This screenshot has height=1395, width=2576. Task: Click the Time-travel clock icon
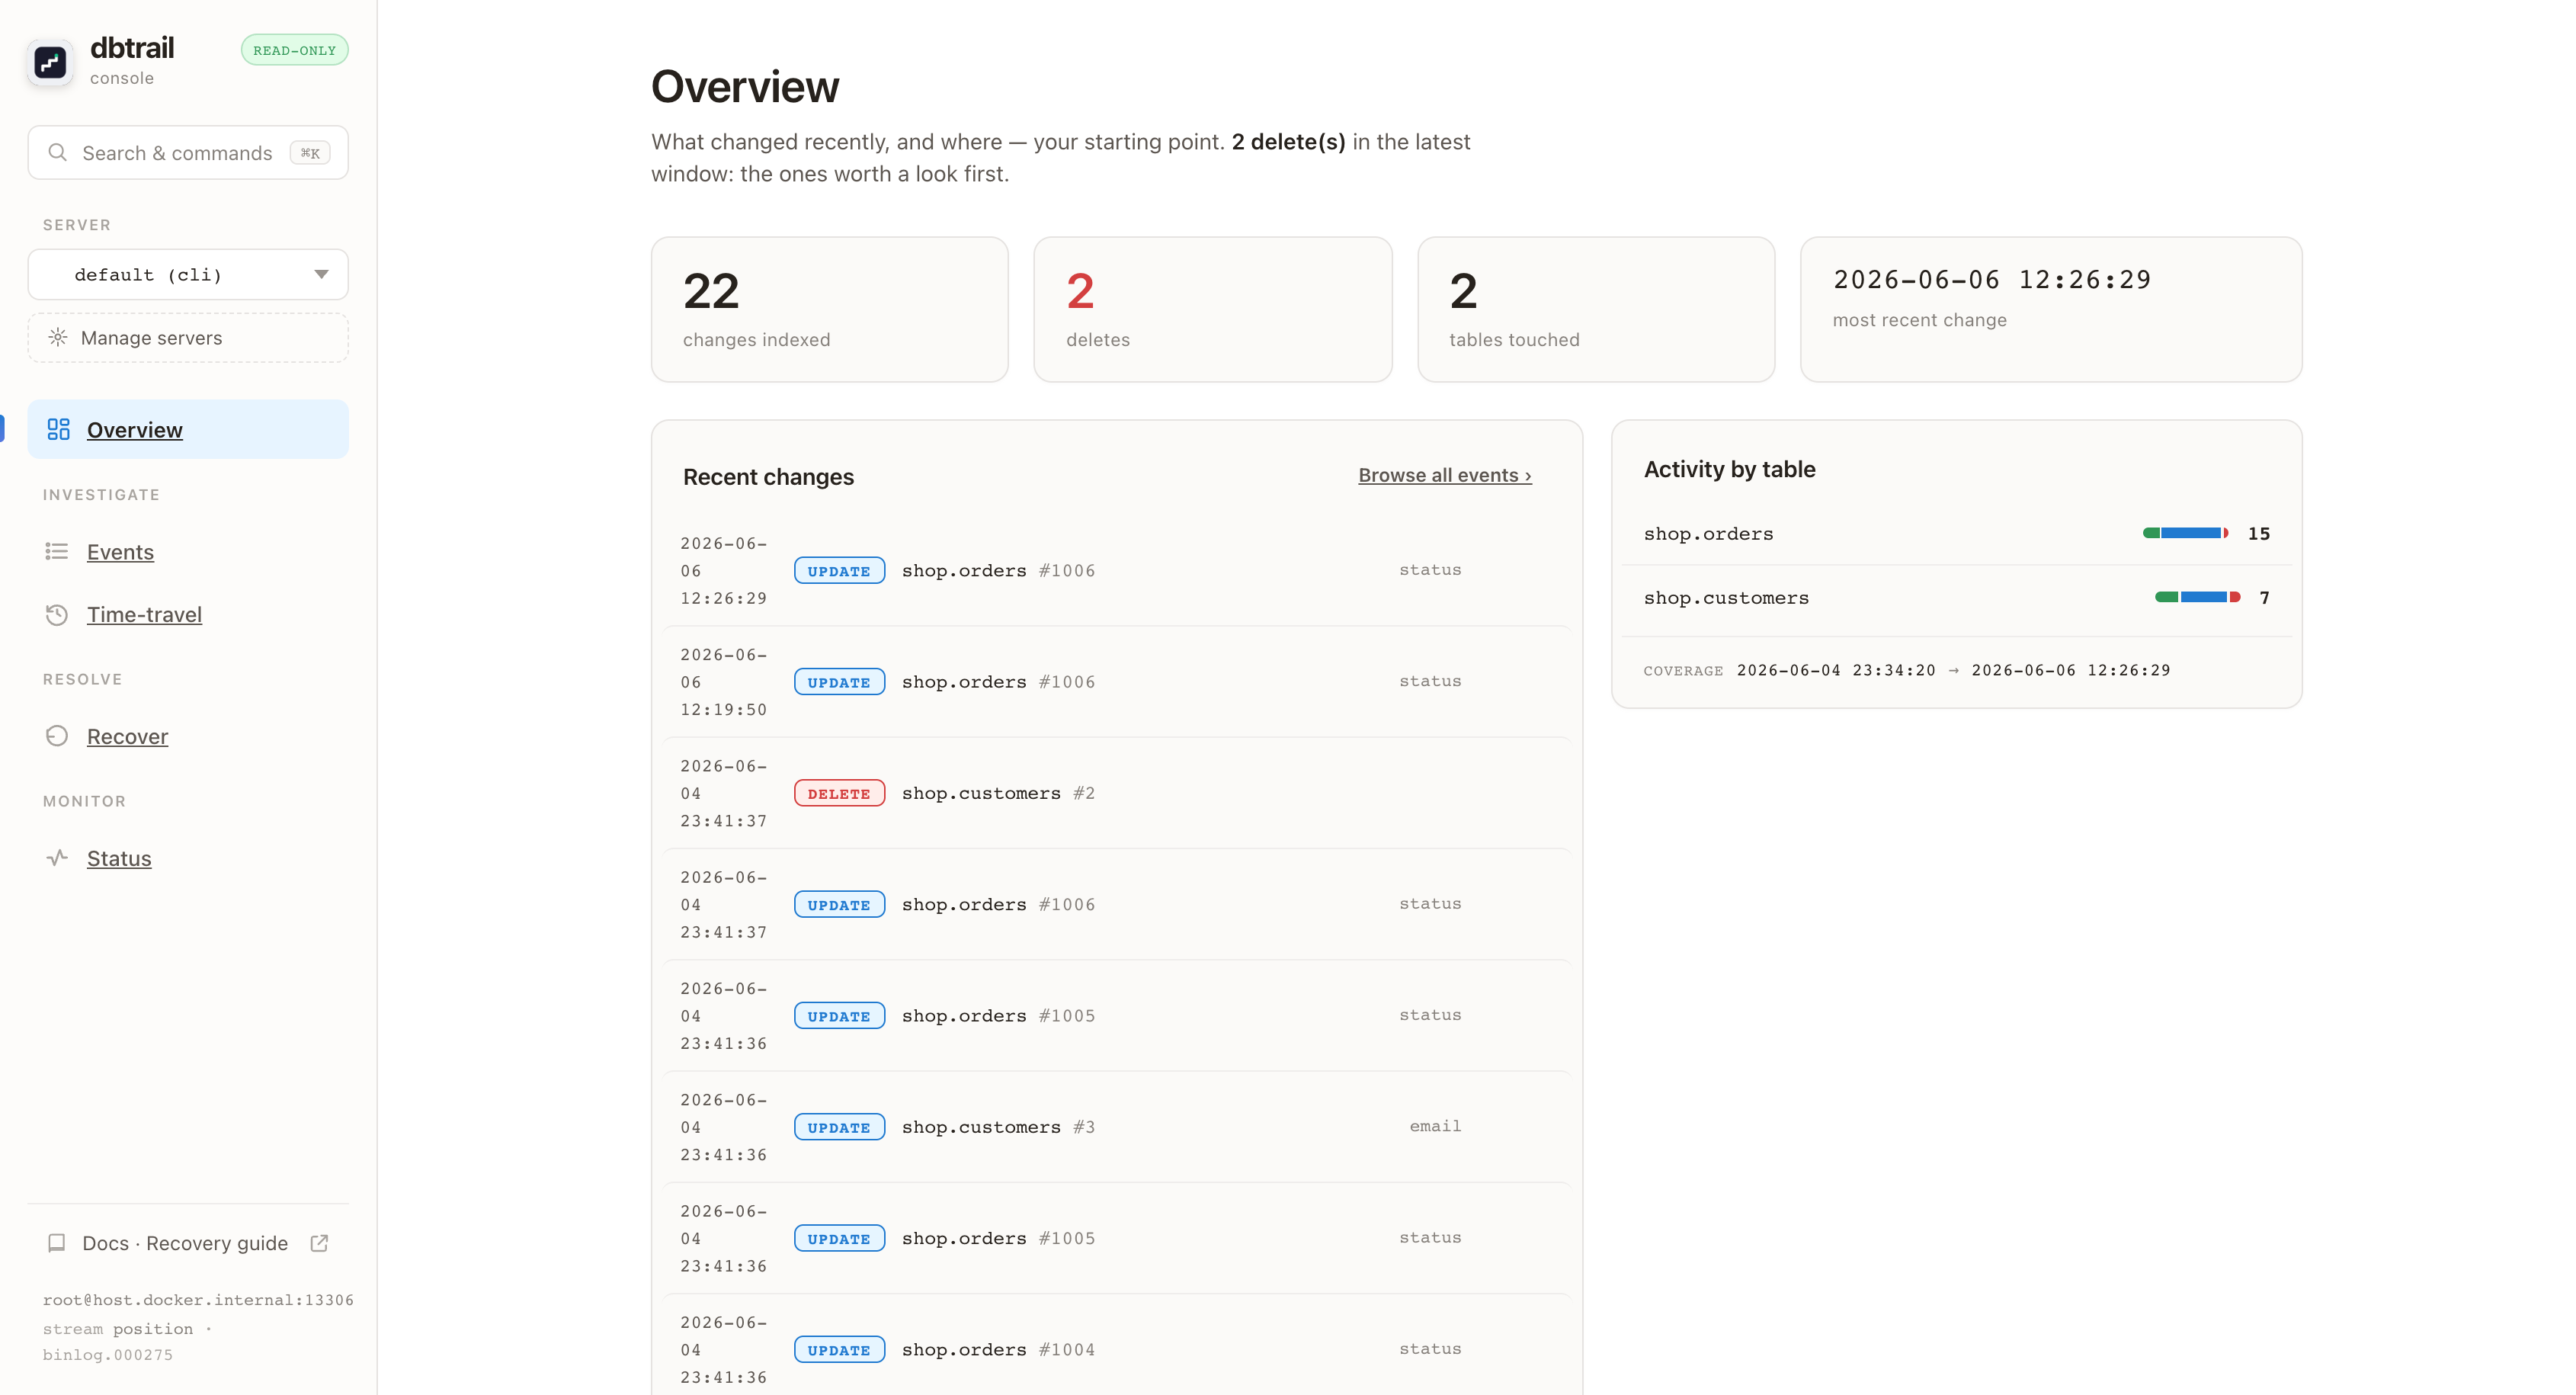(x=57, y=614)
